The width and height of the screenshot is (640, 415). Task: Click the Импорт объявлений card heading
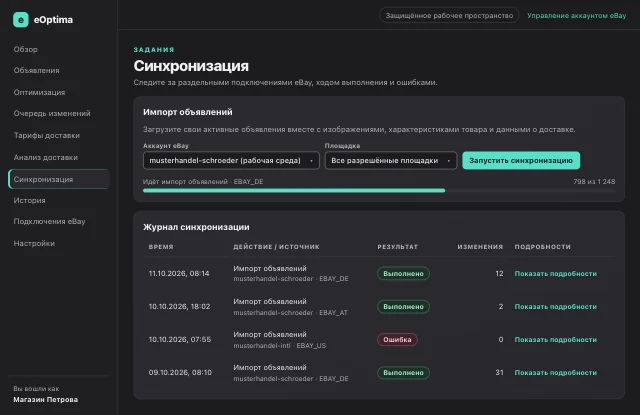[x=187, y=112]
